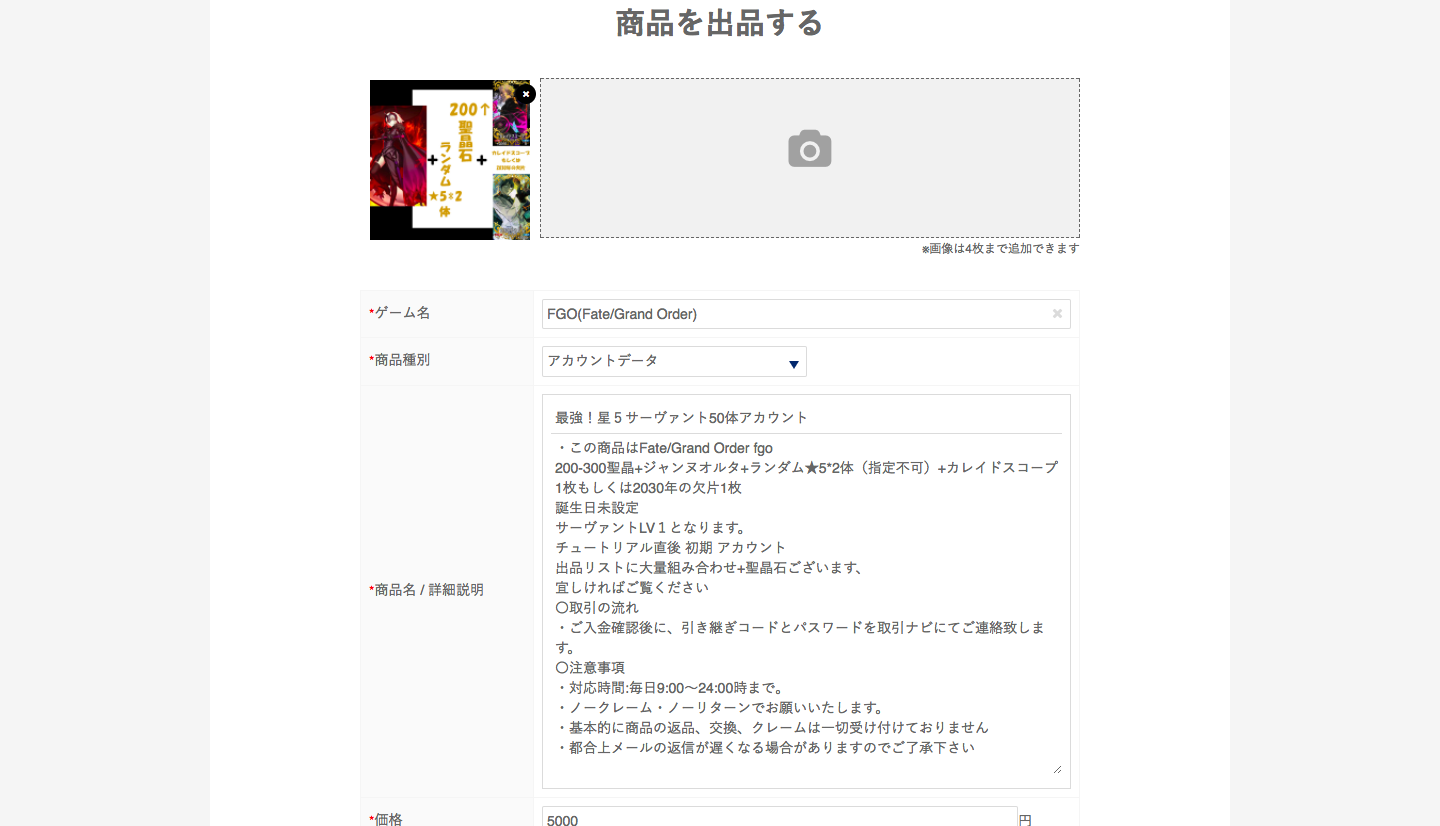The image size is (1440, 826).
Task: Remove the uploaded product image thumbnail
Action: click(x=526, y=94)
